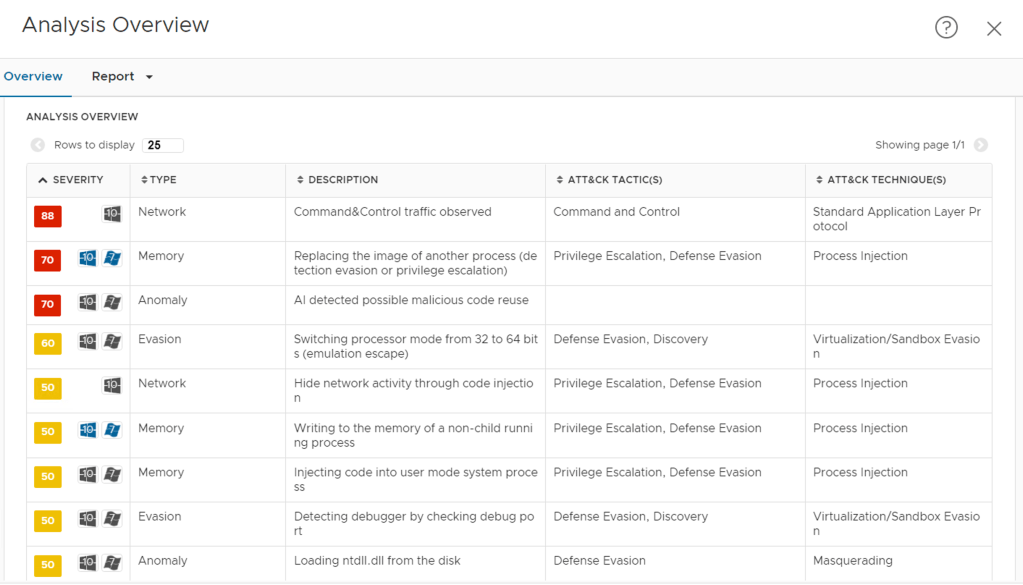Click Windows 10 icon in AI detected row
Viewport: 1023px width, 585px height.
(88, 302)
